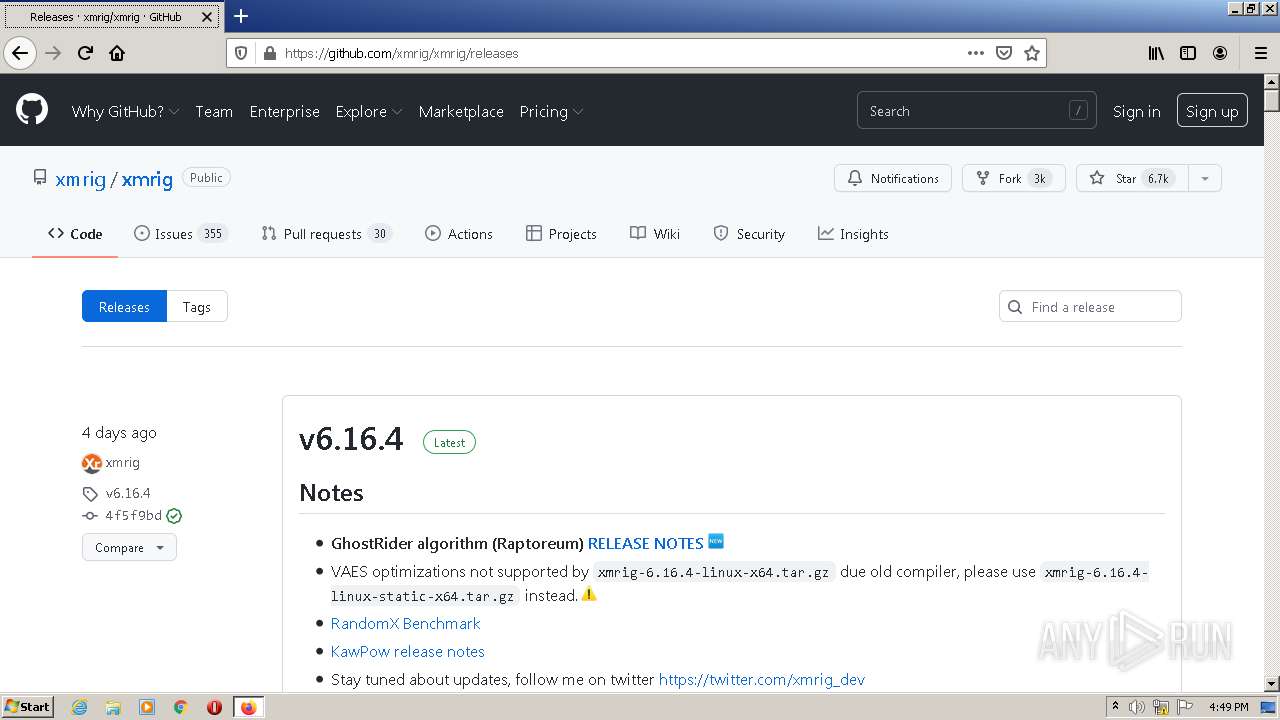The width and height of the screenshot is (1280, 720).
Task: Open RELEASE NOTES link
Action: pos(645,543)
